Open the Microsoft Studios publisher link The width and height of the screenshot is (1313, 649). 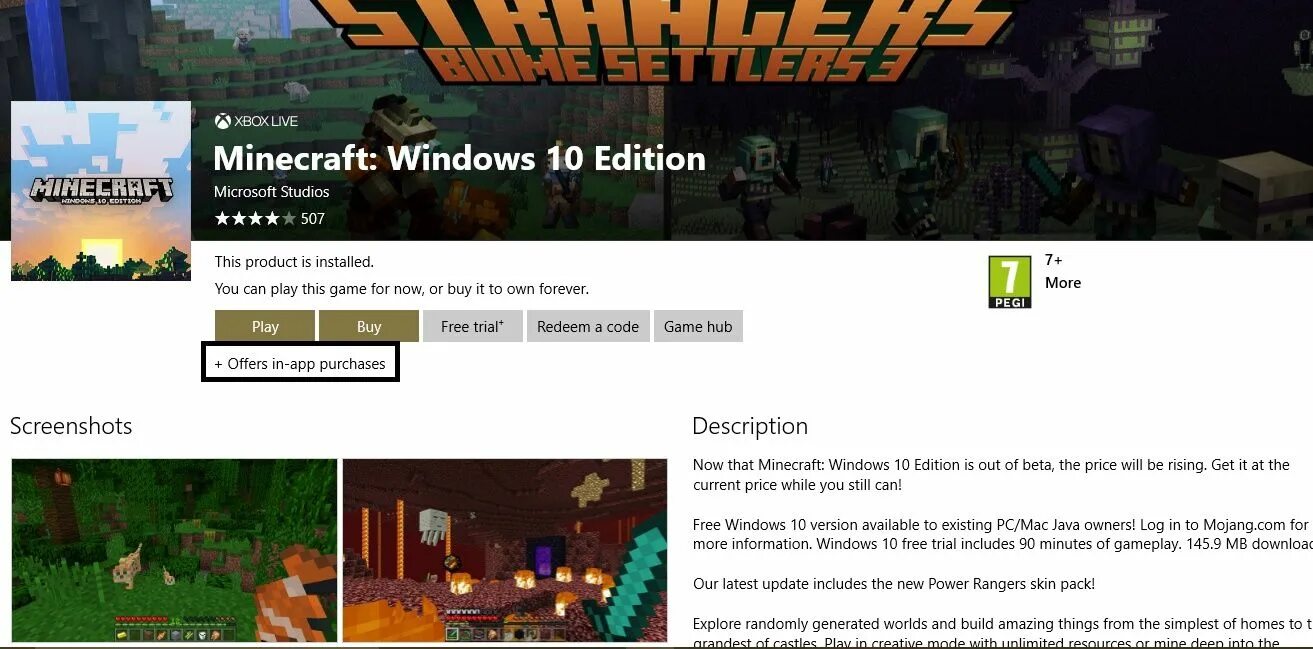pyautogui.click(x=272, y=192)
